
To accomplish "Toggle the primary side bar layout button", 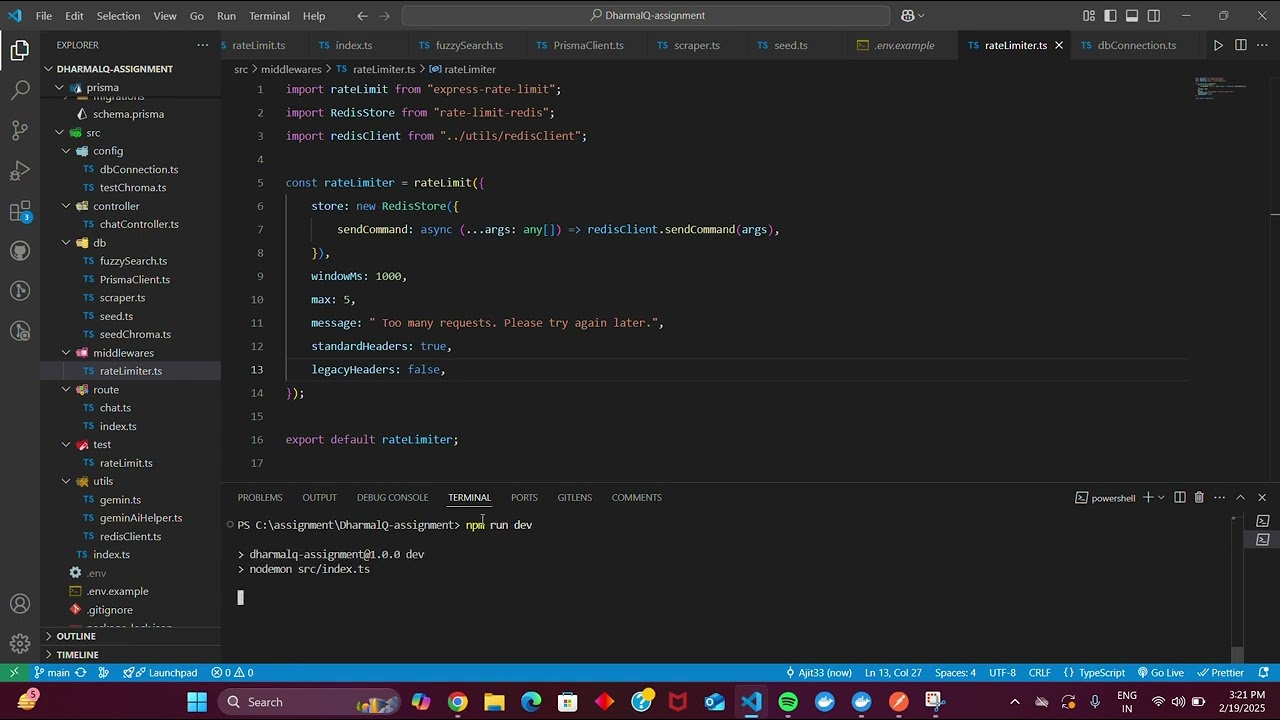I will [1110, 16].
